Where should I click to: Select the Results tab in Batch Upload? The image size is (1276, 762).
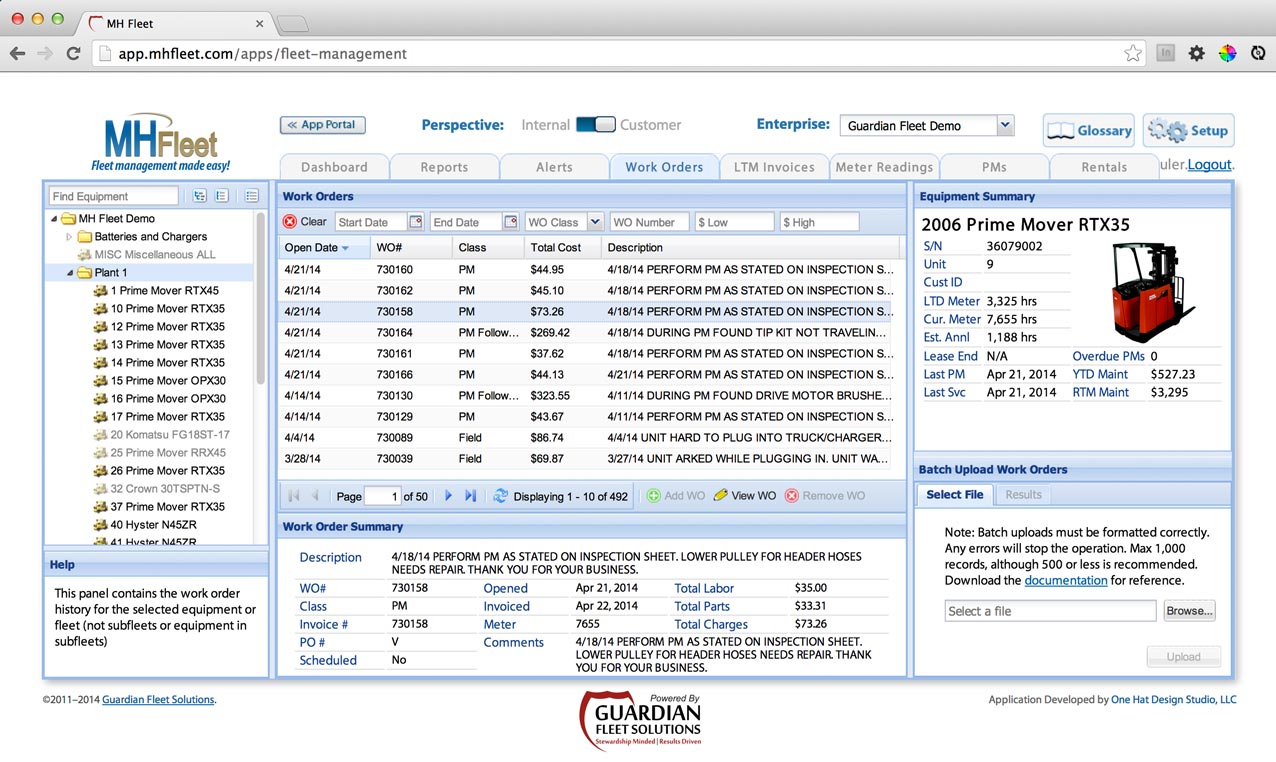1023,495
